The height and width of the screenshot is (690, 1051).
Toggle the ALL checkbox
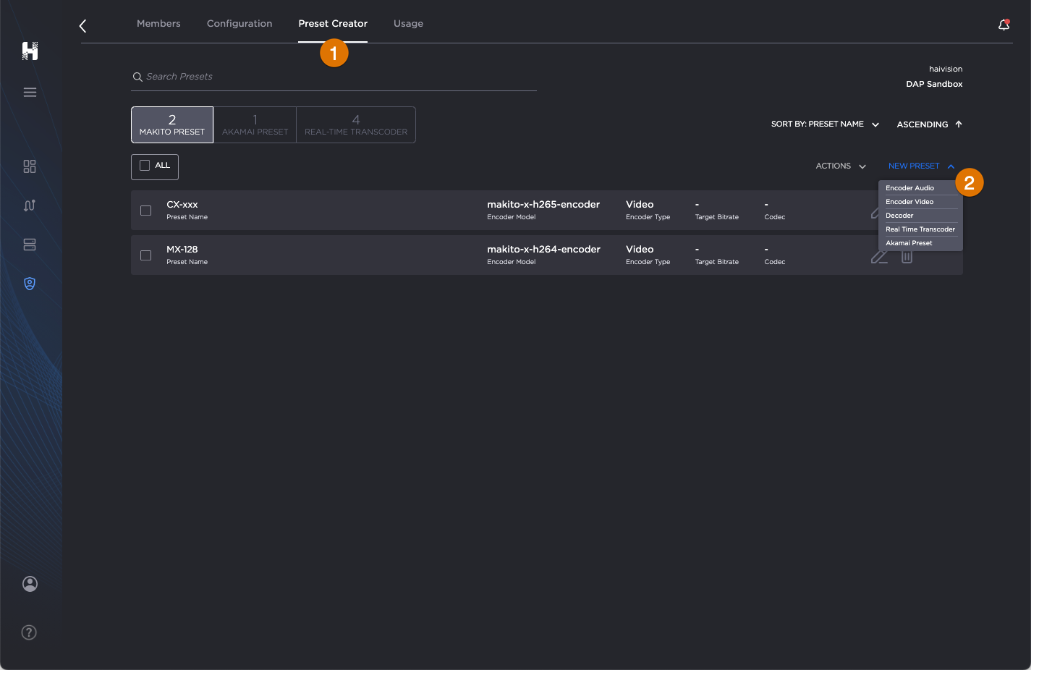tap(144, 166)
